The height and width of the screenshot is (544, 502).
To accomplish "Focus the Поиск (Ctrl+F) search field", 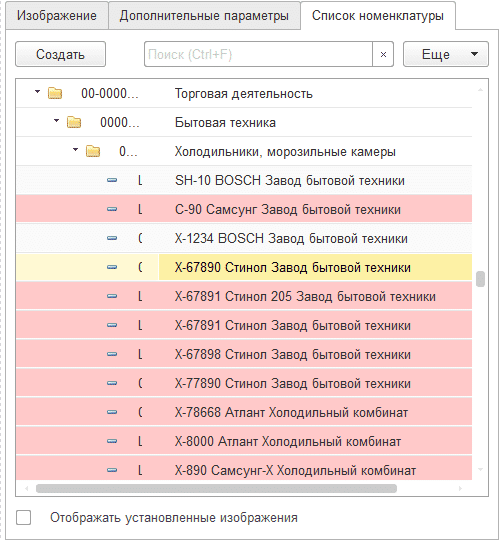I will click(x=258, y=54).
